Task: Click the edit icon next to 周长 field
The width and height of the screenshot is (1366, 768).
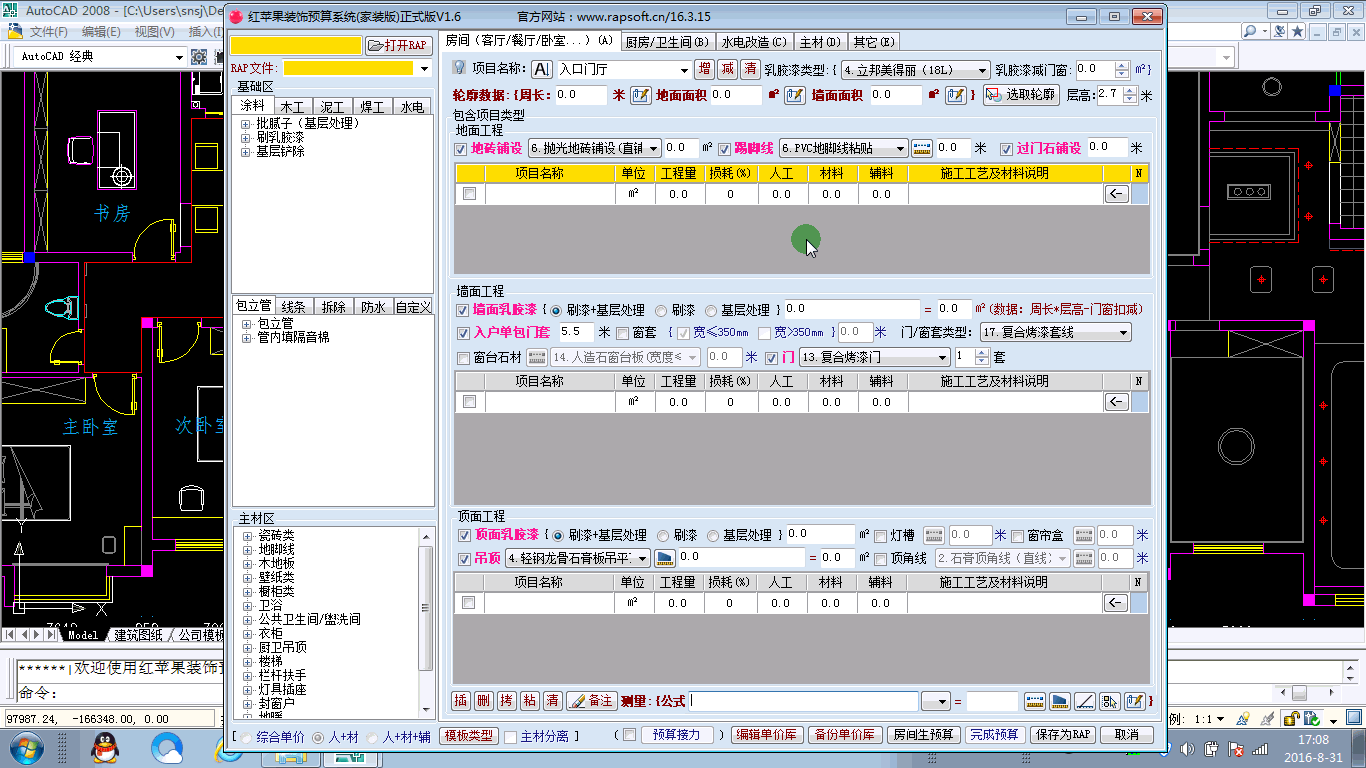Action: click(x=640, y=96)
